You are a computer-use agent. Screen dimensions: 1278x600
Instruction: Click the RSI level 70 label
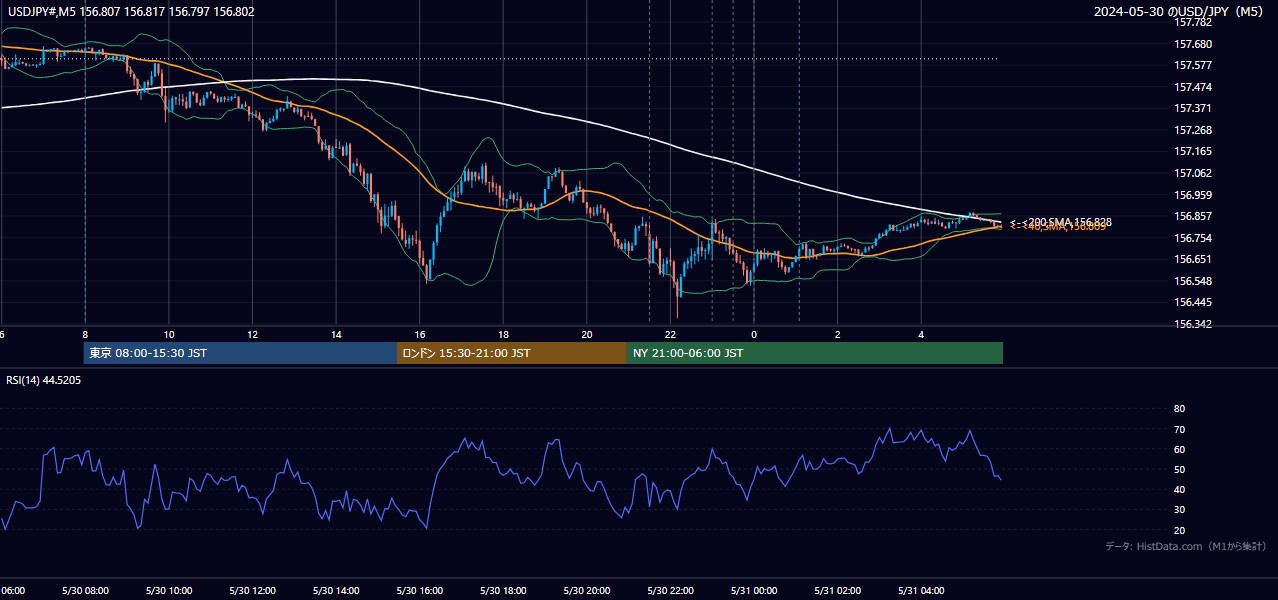[x=1179, y=429]
